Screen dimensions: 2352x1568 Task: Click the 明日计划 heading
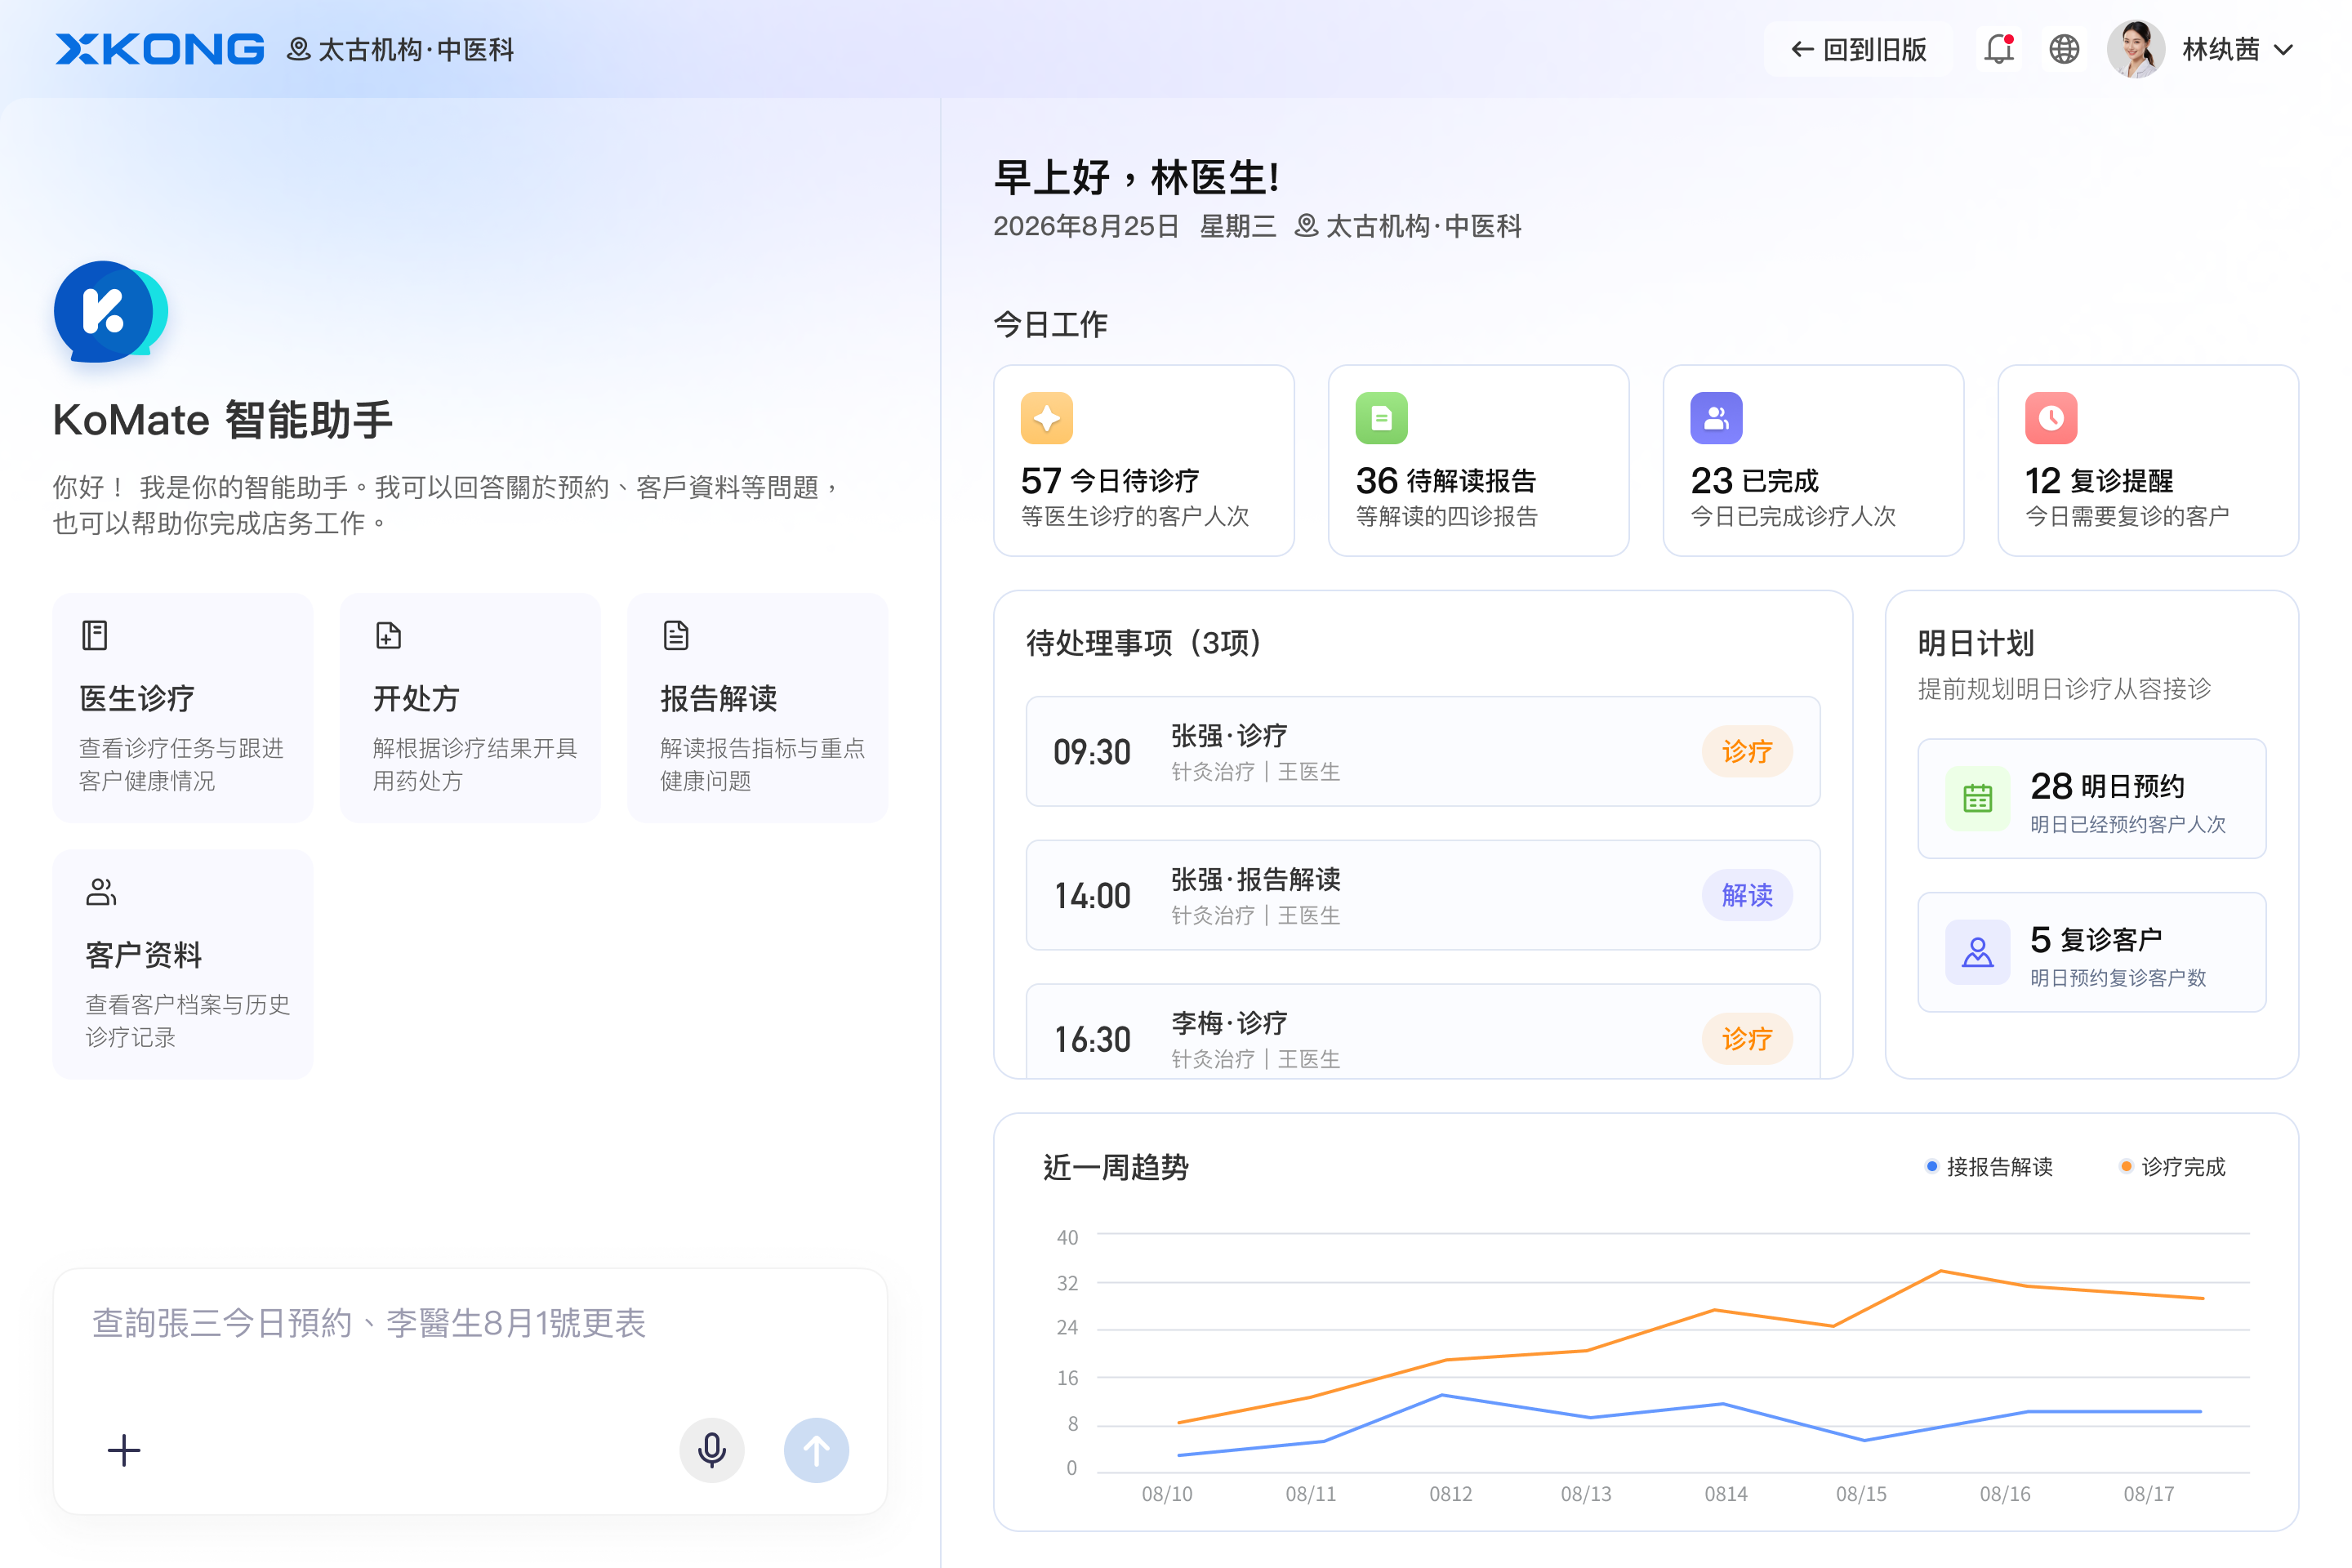(x=1976, y=642)
